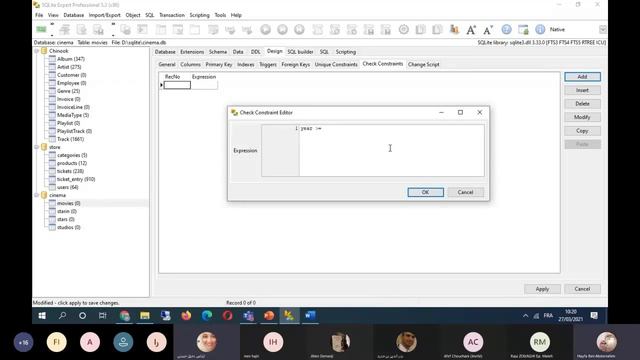Open the View menu
The height and width of the screenshot is (360, 640).
pyautogui.click(x=53, y=15)
